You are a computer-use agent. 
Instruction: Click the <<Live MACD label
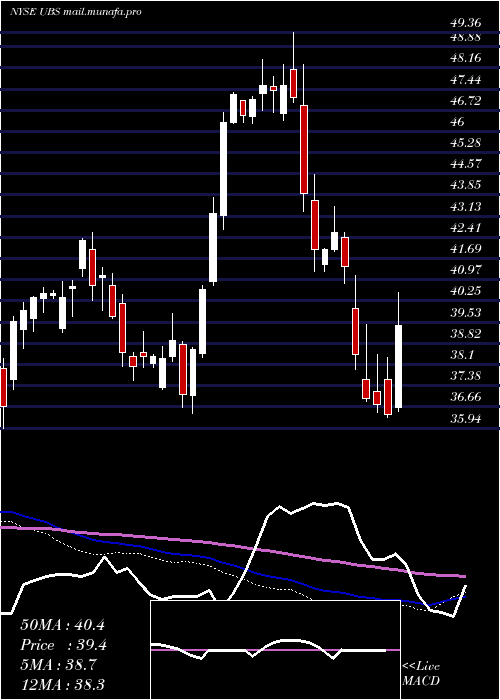(421, 674)
